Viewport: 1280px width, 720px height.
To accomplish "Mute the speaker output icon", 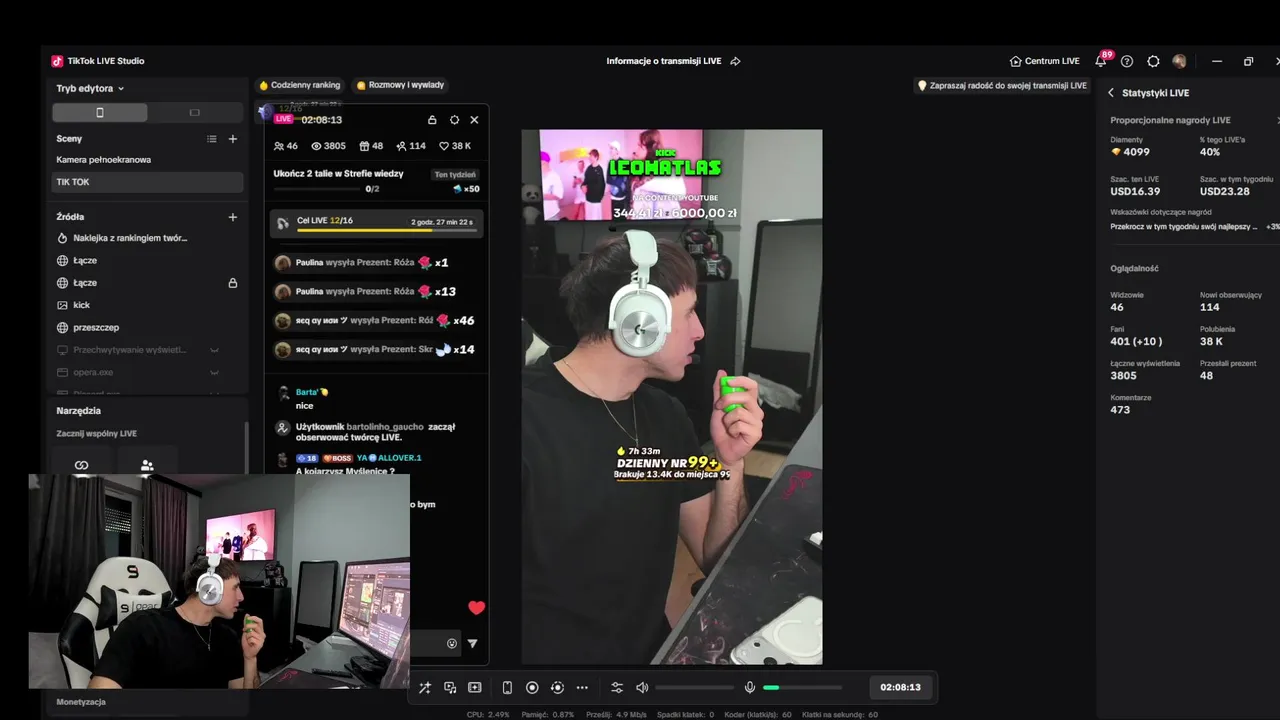I will (x=642, y=688).
